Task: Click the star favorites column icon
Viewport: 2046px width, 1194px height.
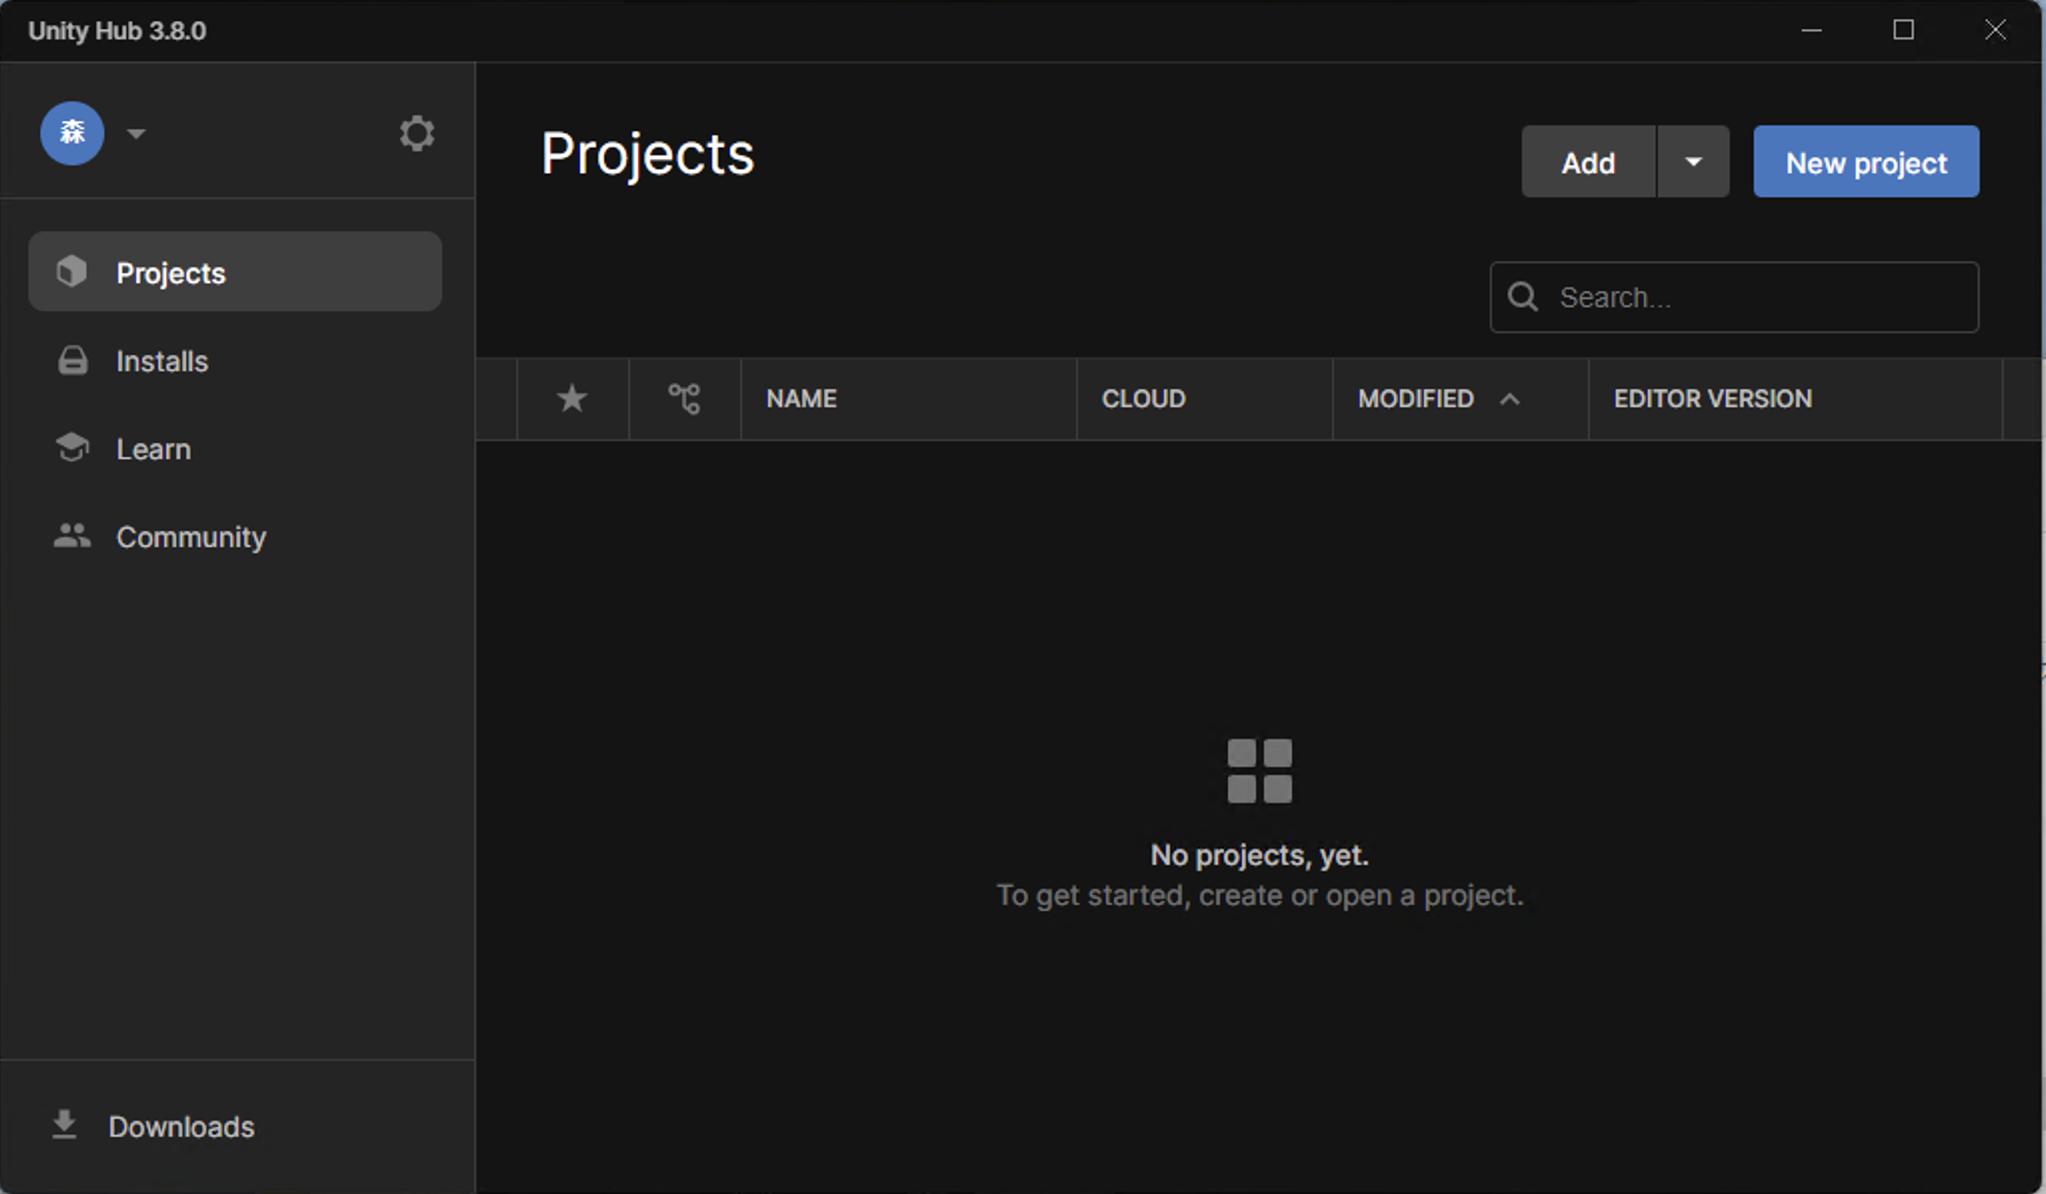Action: pyautogui.click(x=572, y=398)
